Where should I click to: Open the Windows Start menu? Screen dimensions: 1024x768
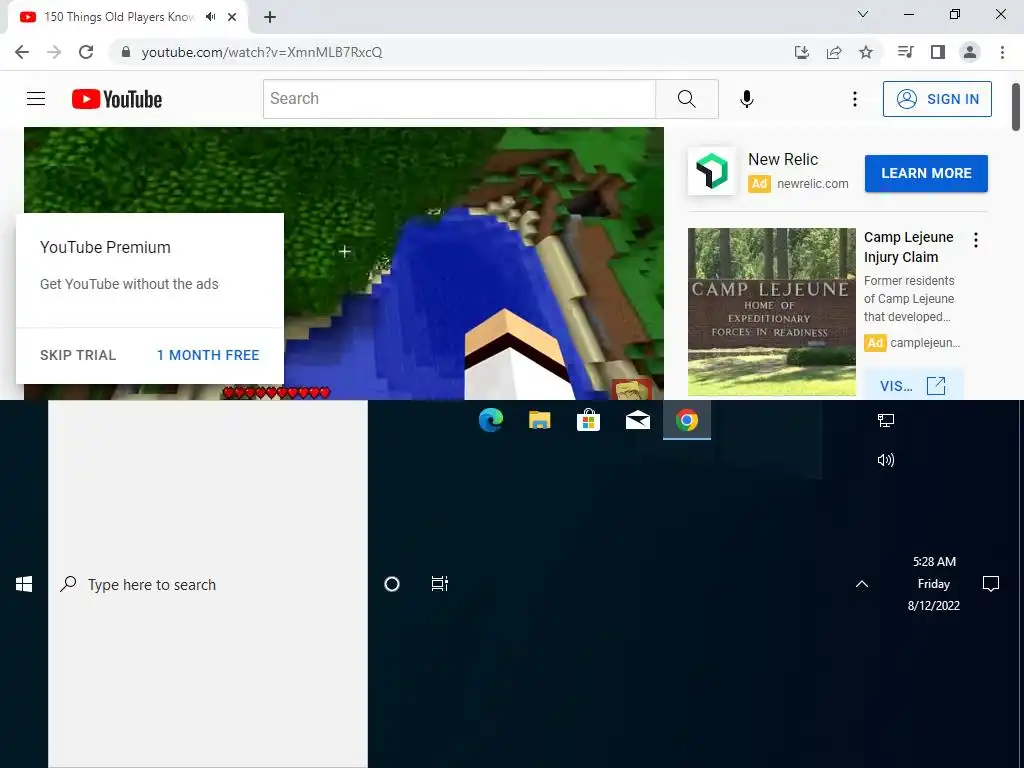click(24, 584)
